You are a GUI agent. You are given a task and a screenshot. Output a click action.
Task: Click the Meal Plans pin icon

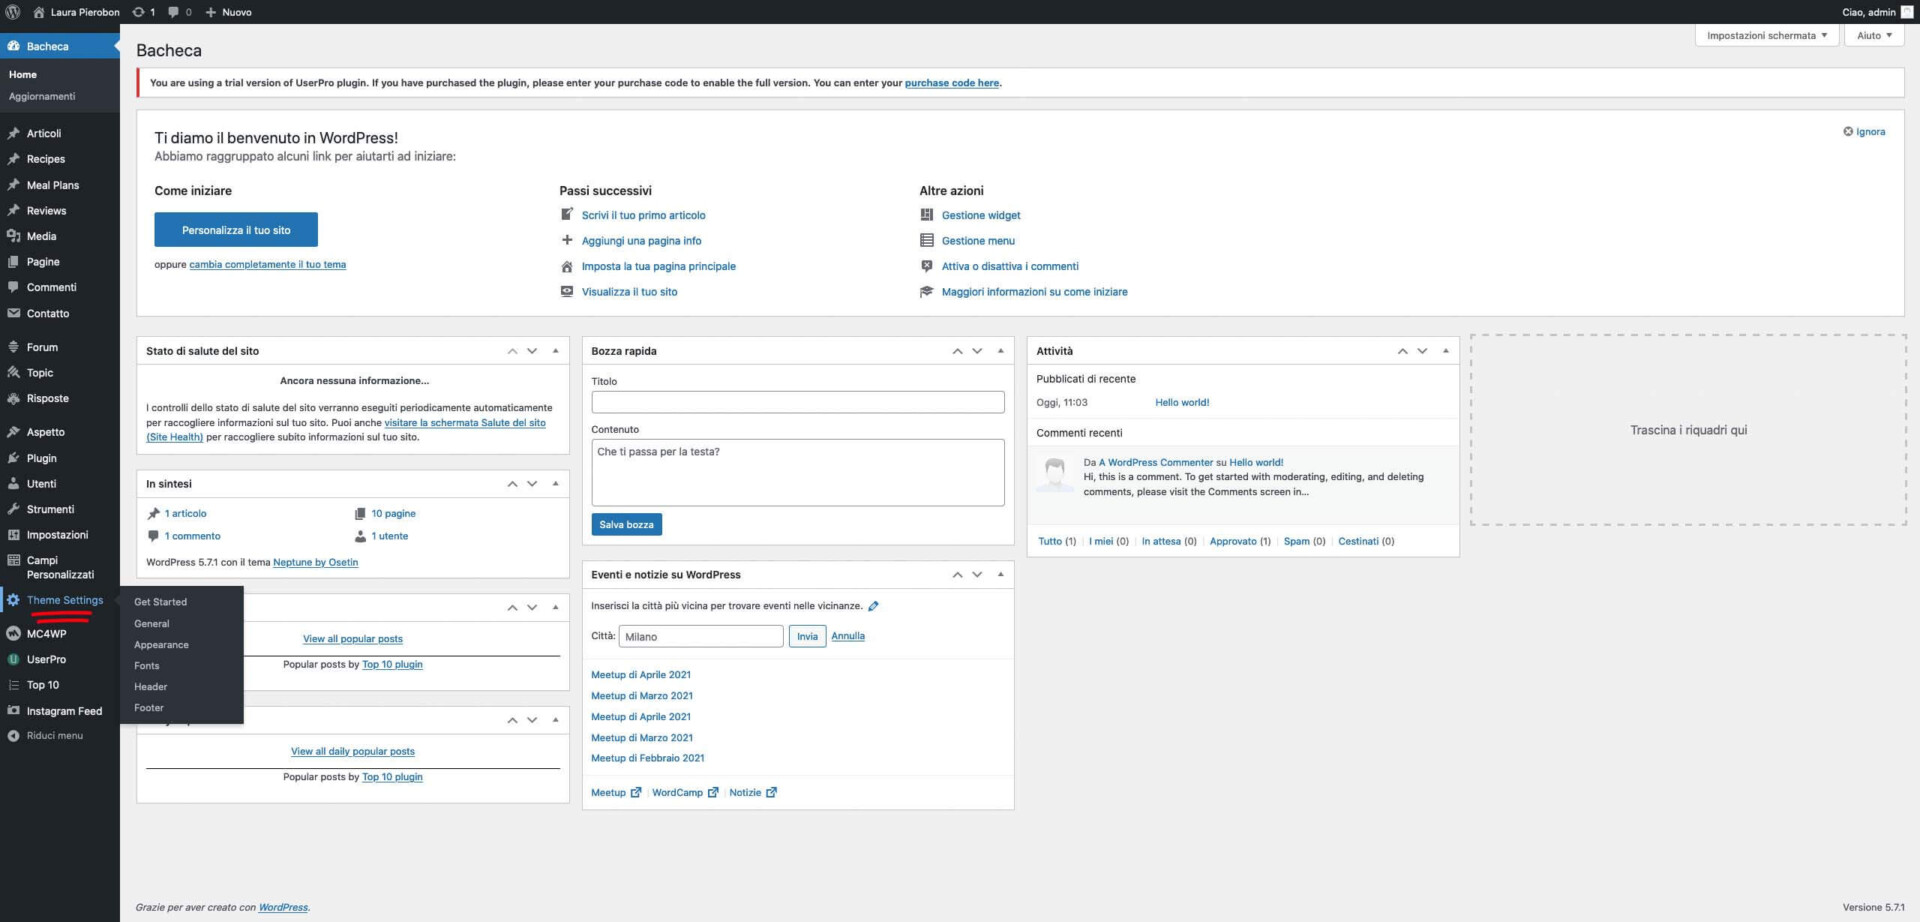tap(14, 185)
